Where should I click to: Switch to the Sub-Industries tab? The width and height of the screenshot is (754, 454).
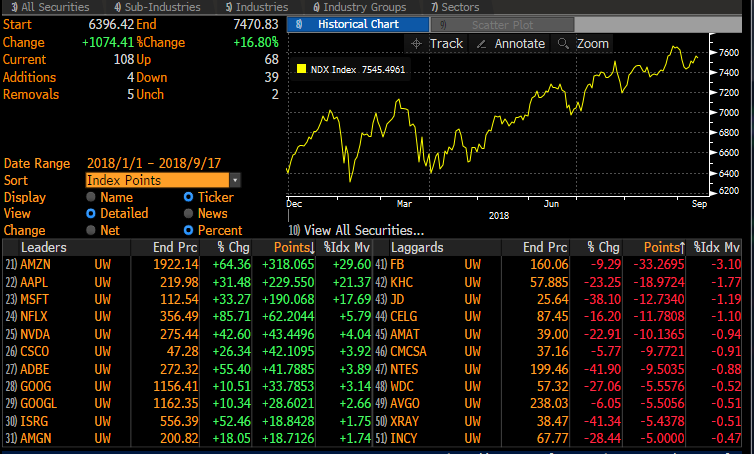point(157,7)
